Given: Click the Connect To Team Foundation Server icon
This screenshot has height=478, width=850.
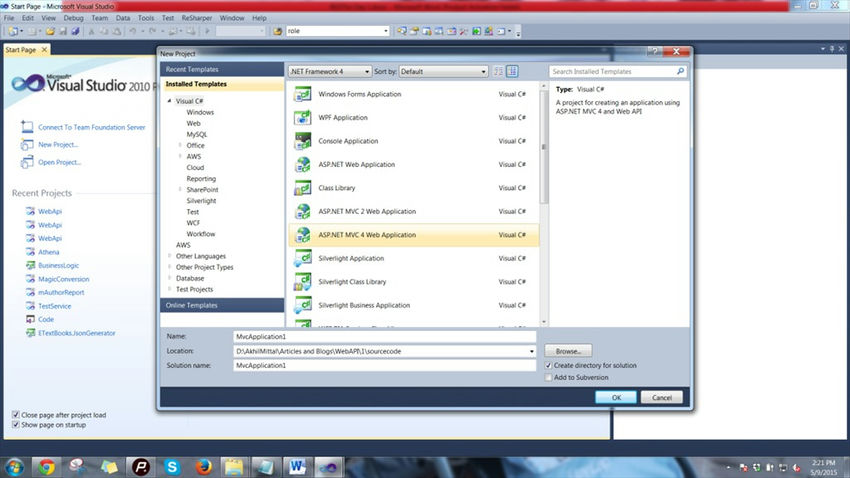Looking at the screenshot, I should click(27, 127).
